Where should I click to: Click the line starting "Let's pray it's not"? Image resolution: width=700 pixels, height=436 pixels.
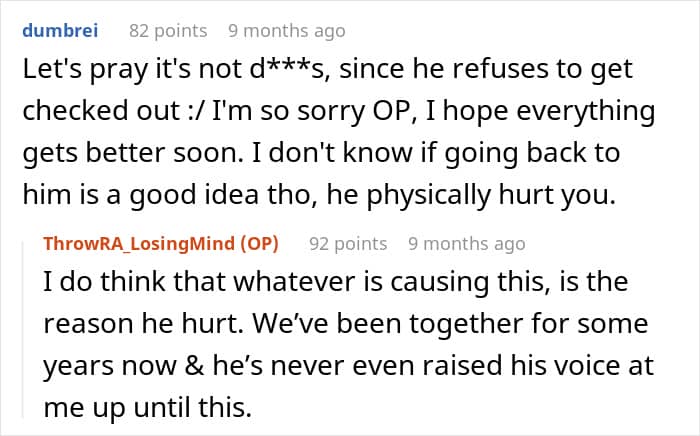click(327, 69)
